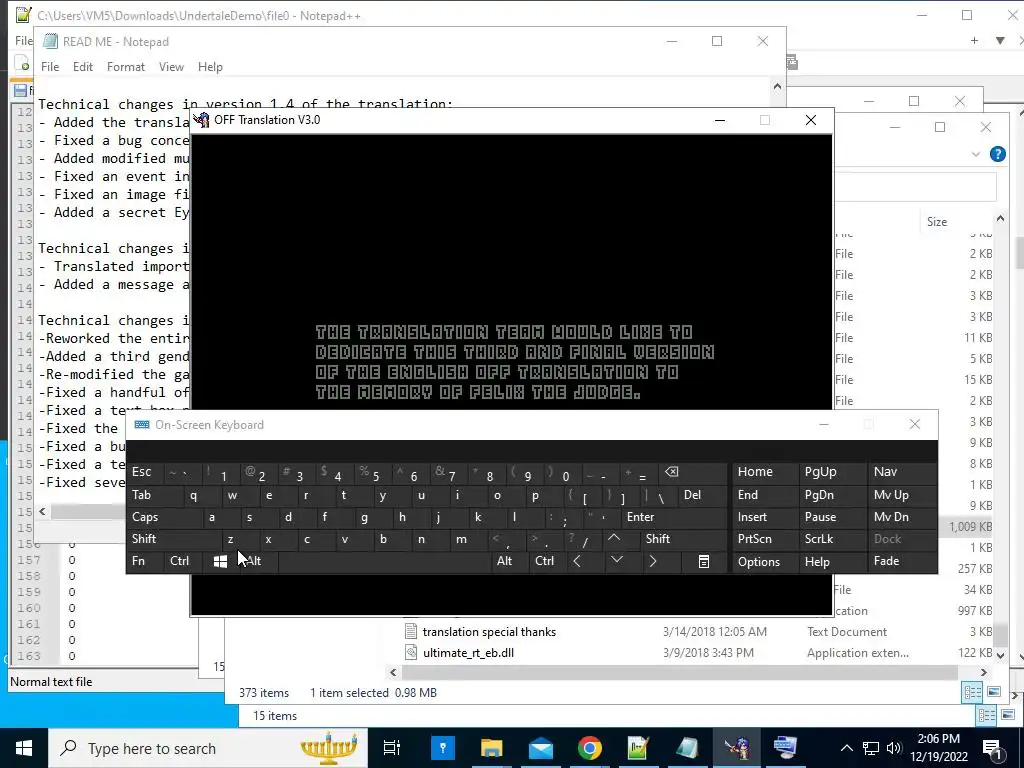The image size is (1024, 768).
Task: Switch to OFF game in taskbar
Action: pos(736,748)
